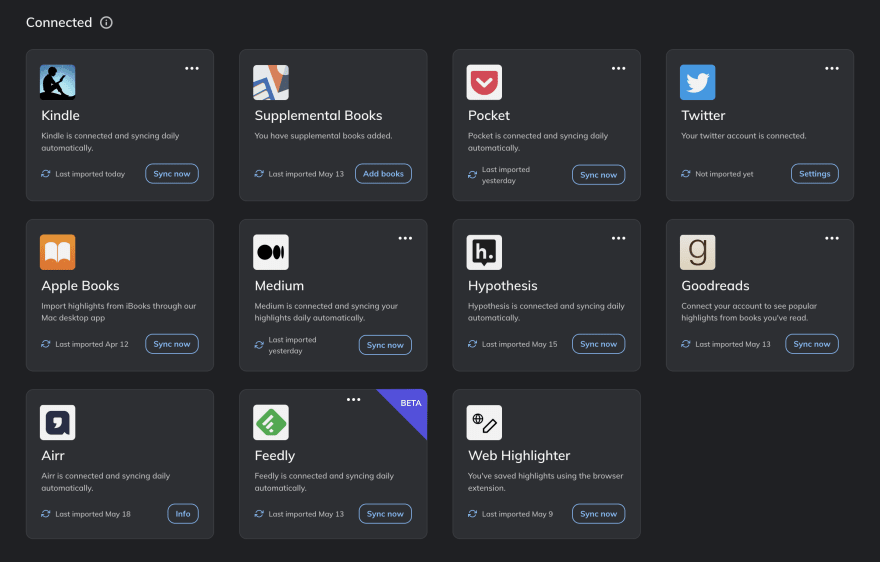Sync Kindle highlights now
Screen dimensions: 880x562
172,174
